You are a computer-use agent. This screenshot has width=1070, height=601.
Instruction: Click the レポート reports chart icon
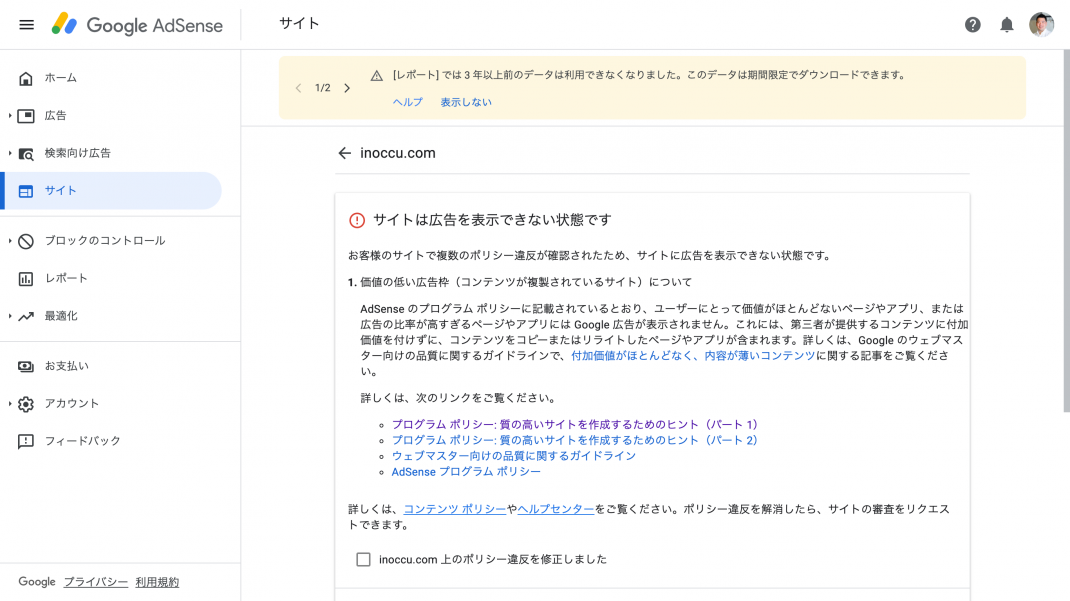(x=26, y=278)
